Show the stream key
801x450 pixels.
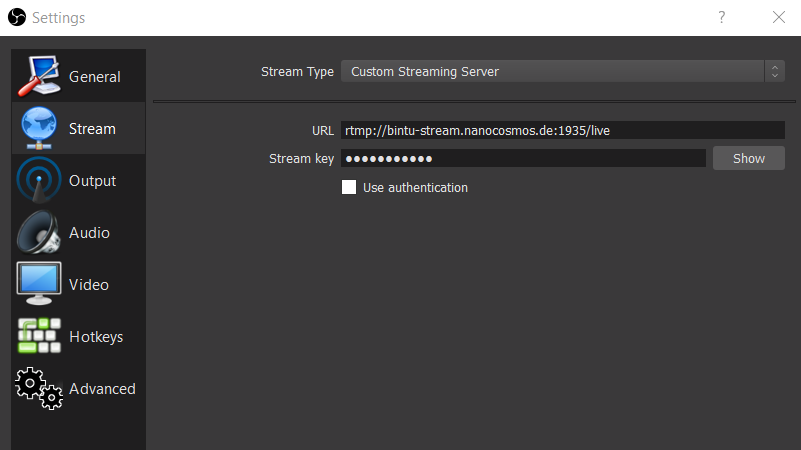pyautogui.click(x=748, y=158)
